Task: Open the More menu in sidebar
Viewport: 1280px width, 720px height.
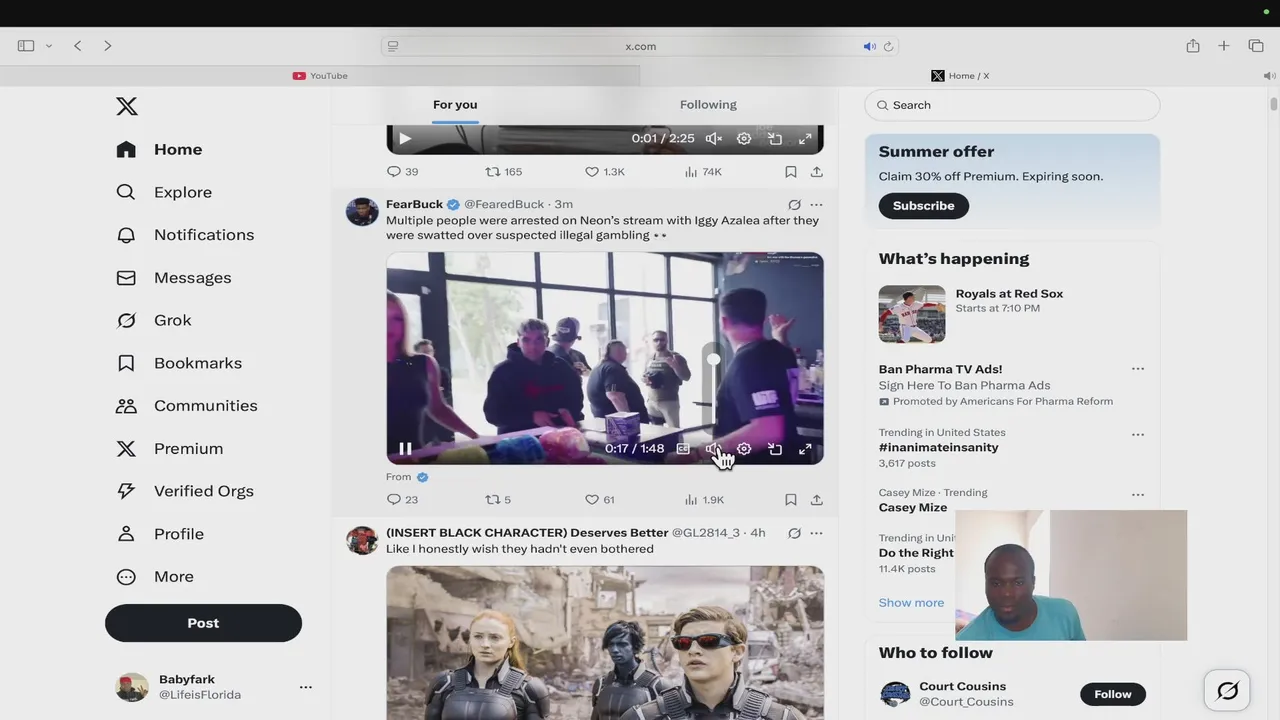Action: click(x=155, y=576)
